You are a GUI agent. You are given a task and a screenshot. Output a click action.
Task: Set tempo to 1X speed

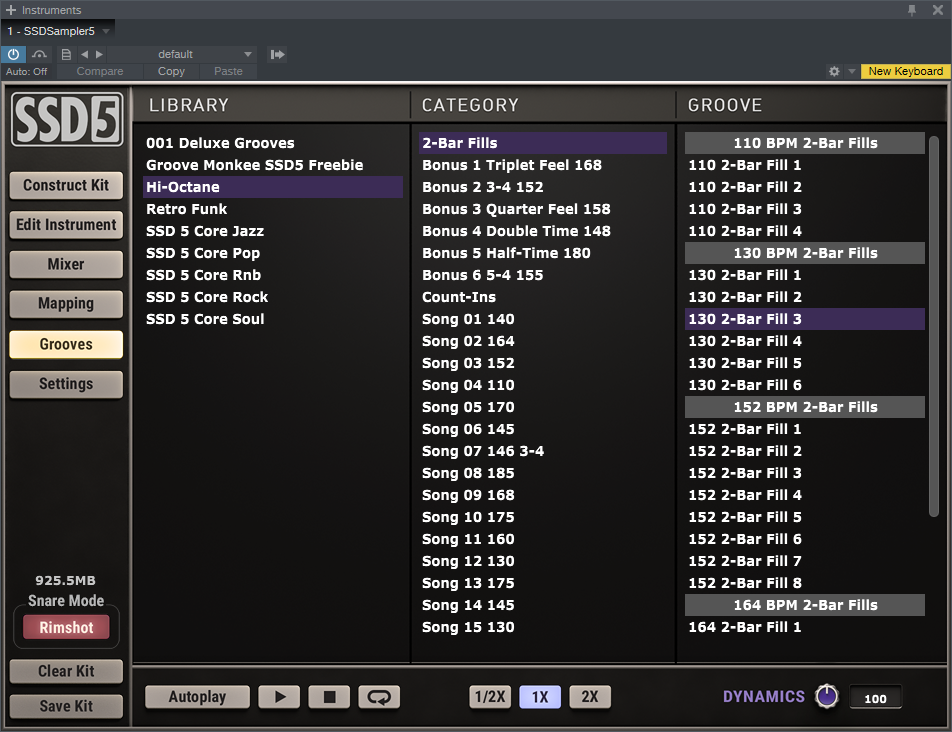point(540,697)
